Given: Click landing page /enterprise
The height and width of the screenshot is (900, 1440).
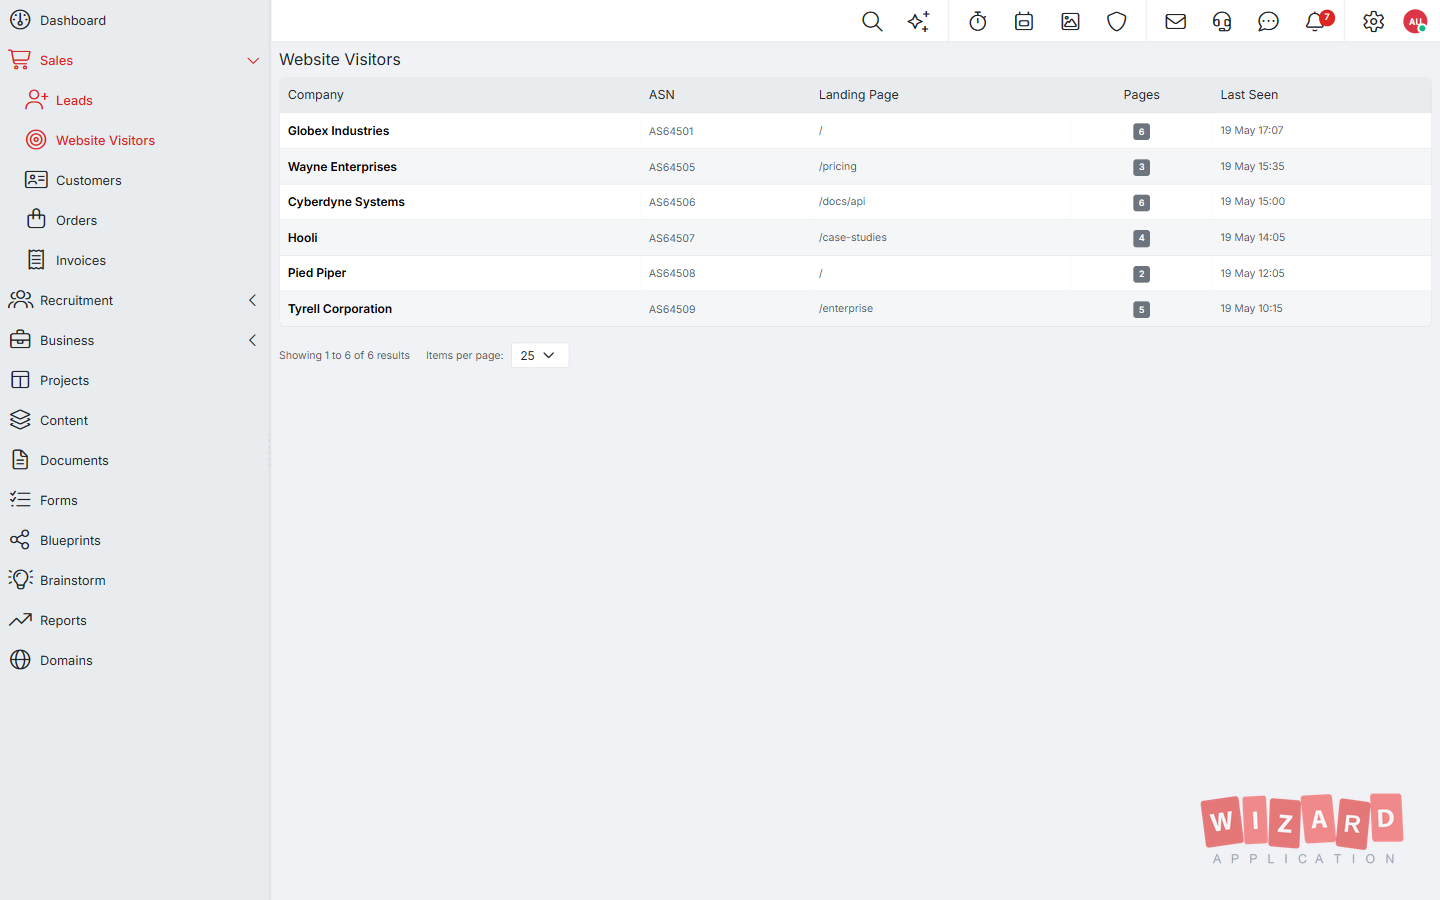Looking at the screenshot, I should coord(846,309).
